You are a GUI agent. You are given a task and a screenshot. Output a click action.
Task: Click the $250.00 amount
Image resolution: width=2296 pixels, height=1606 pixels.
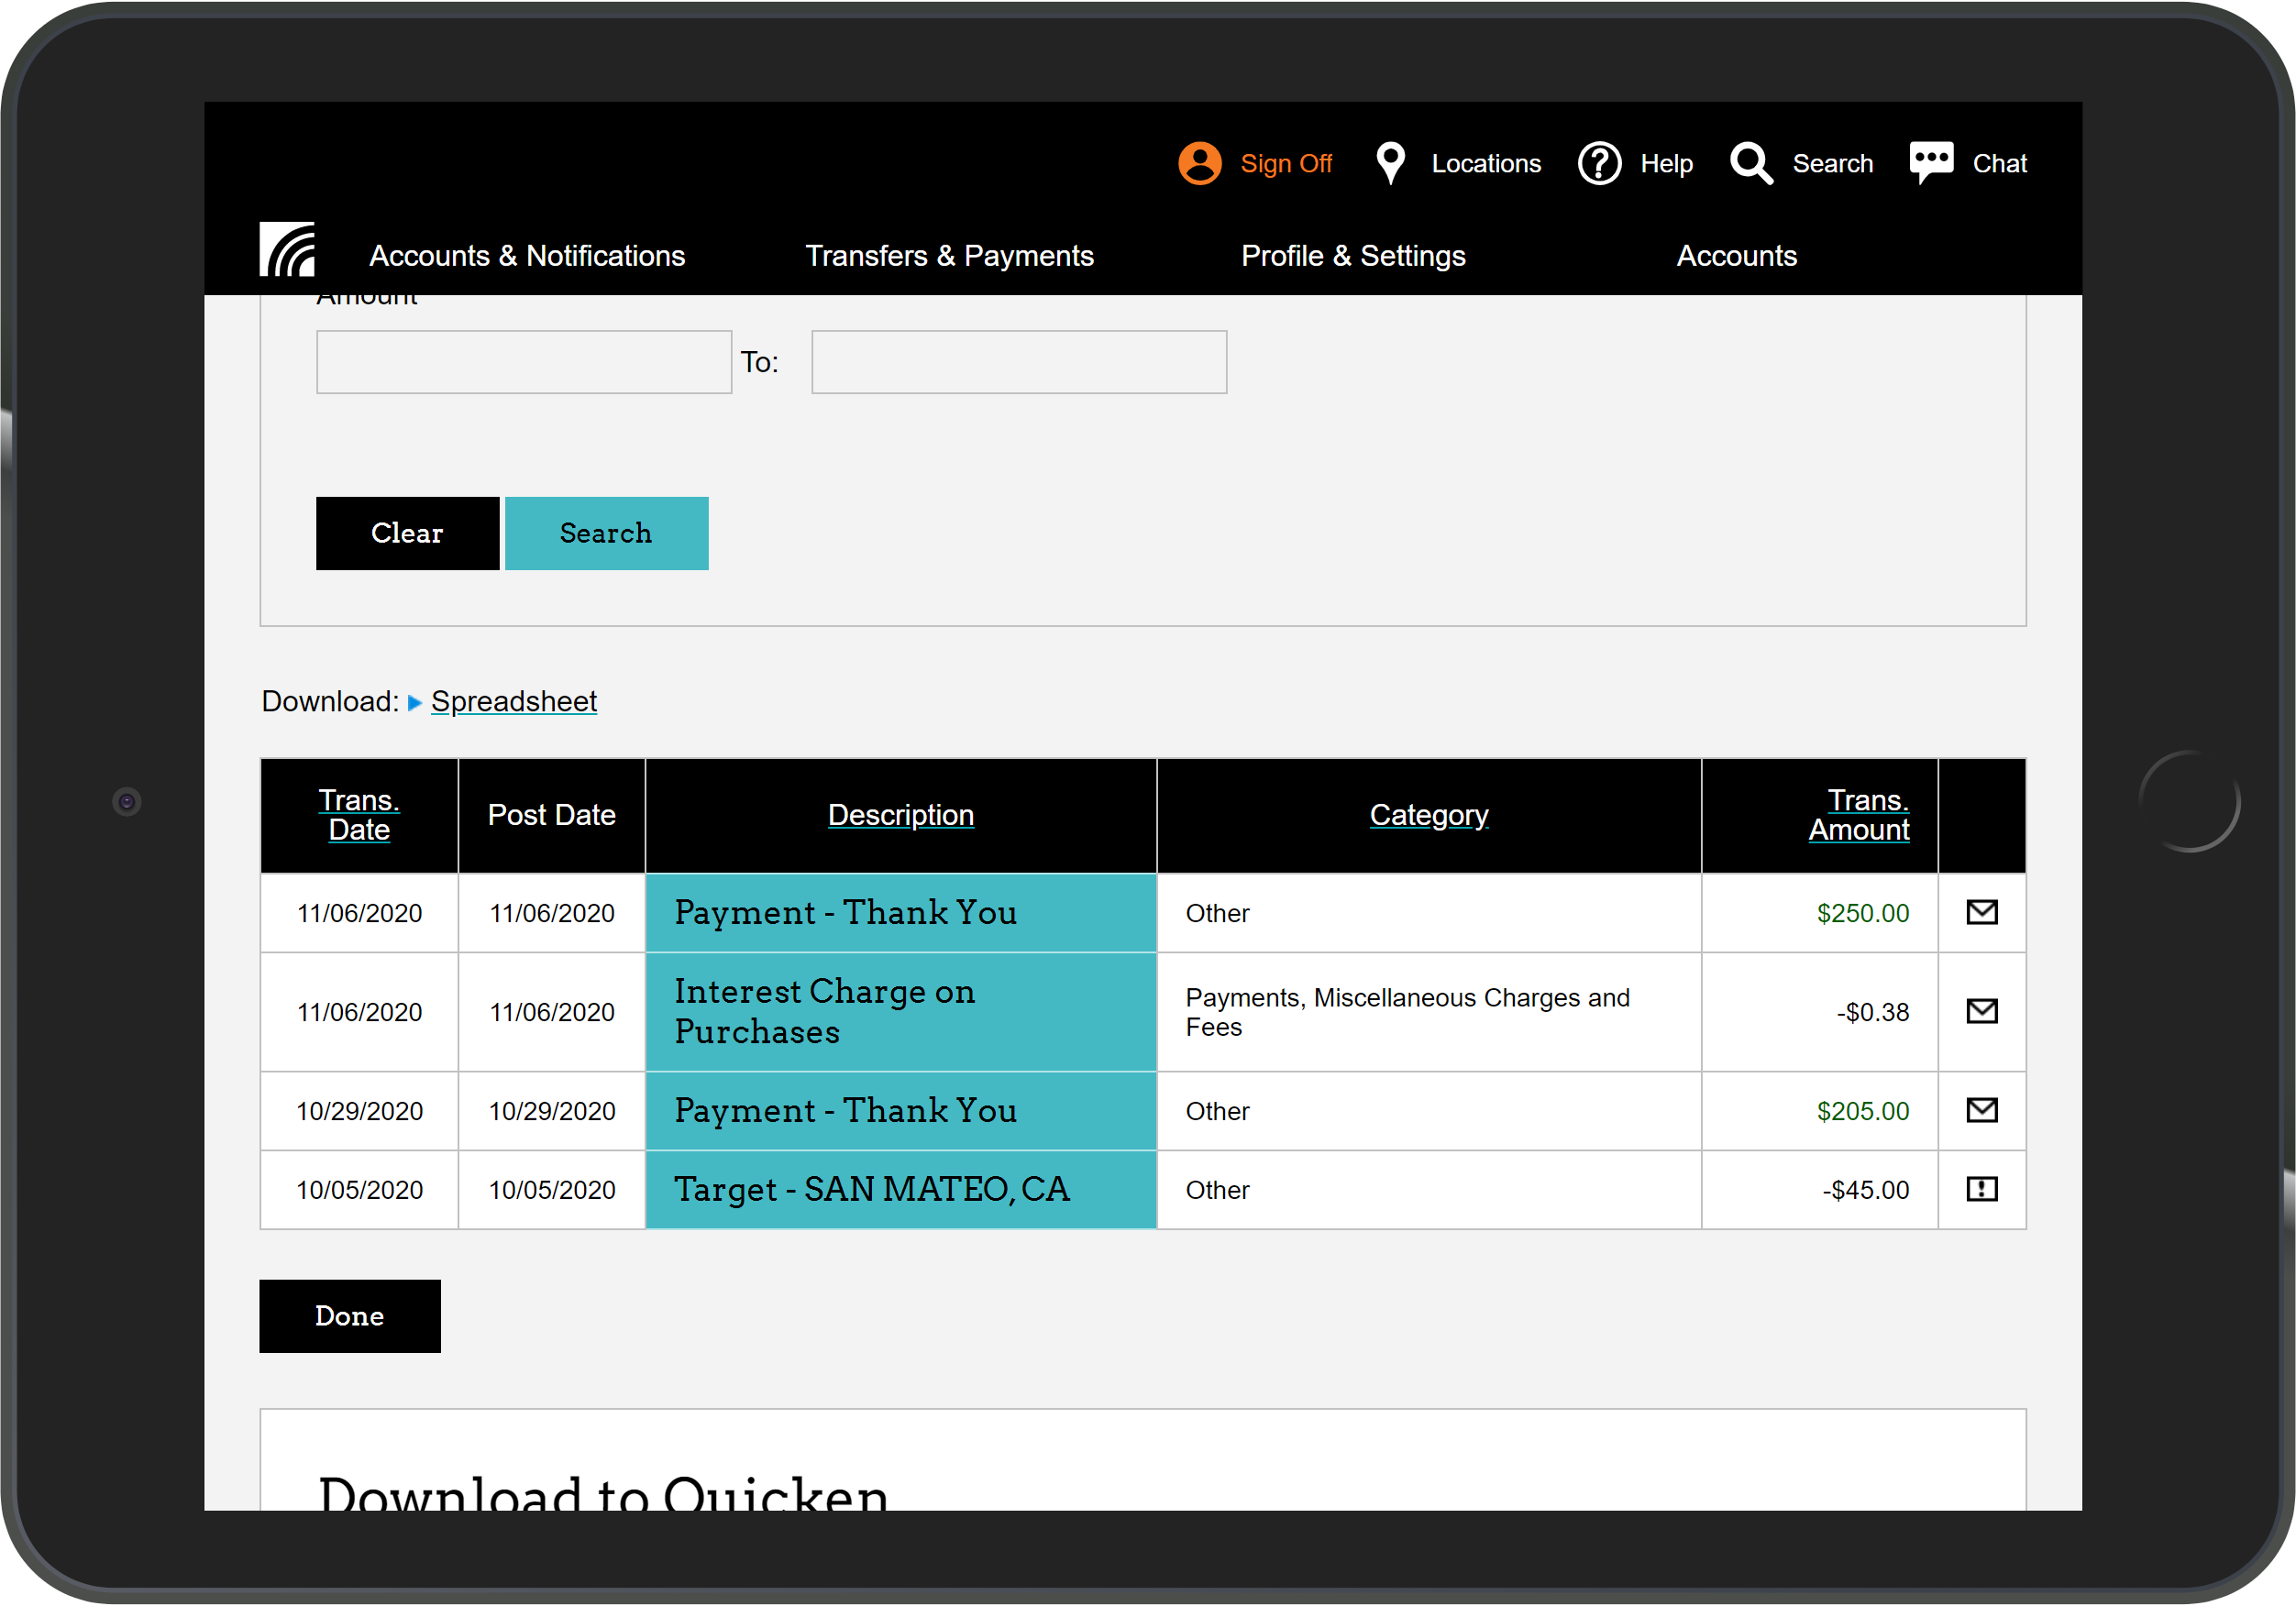(1862, 913)
